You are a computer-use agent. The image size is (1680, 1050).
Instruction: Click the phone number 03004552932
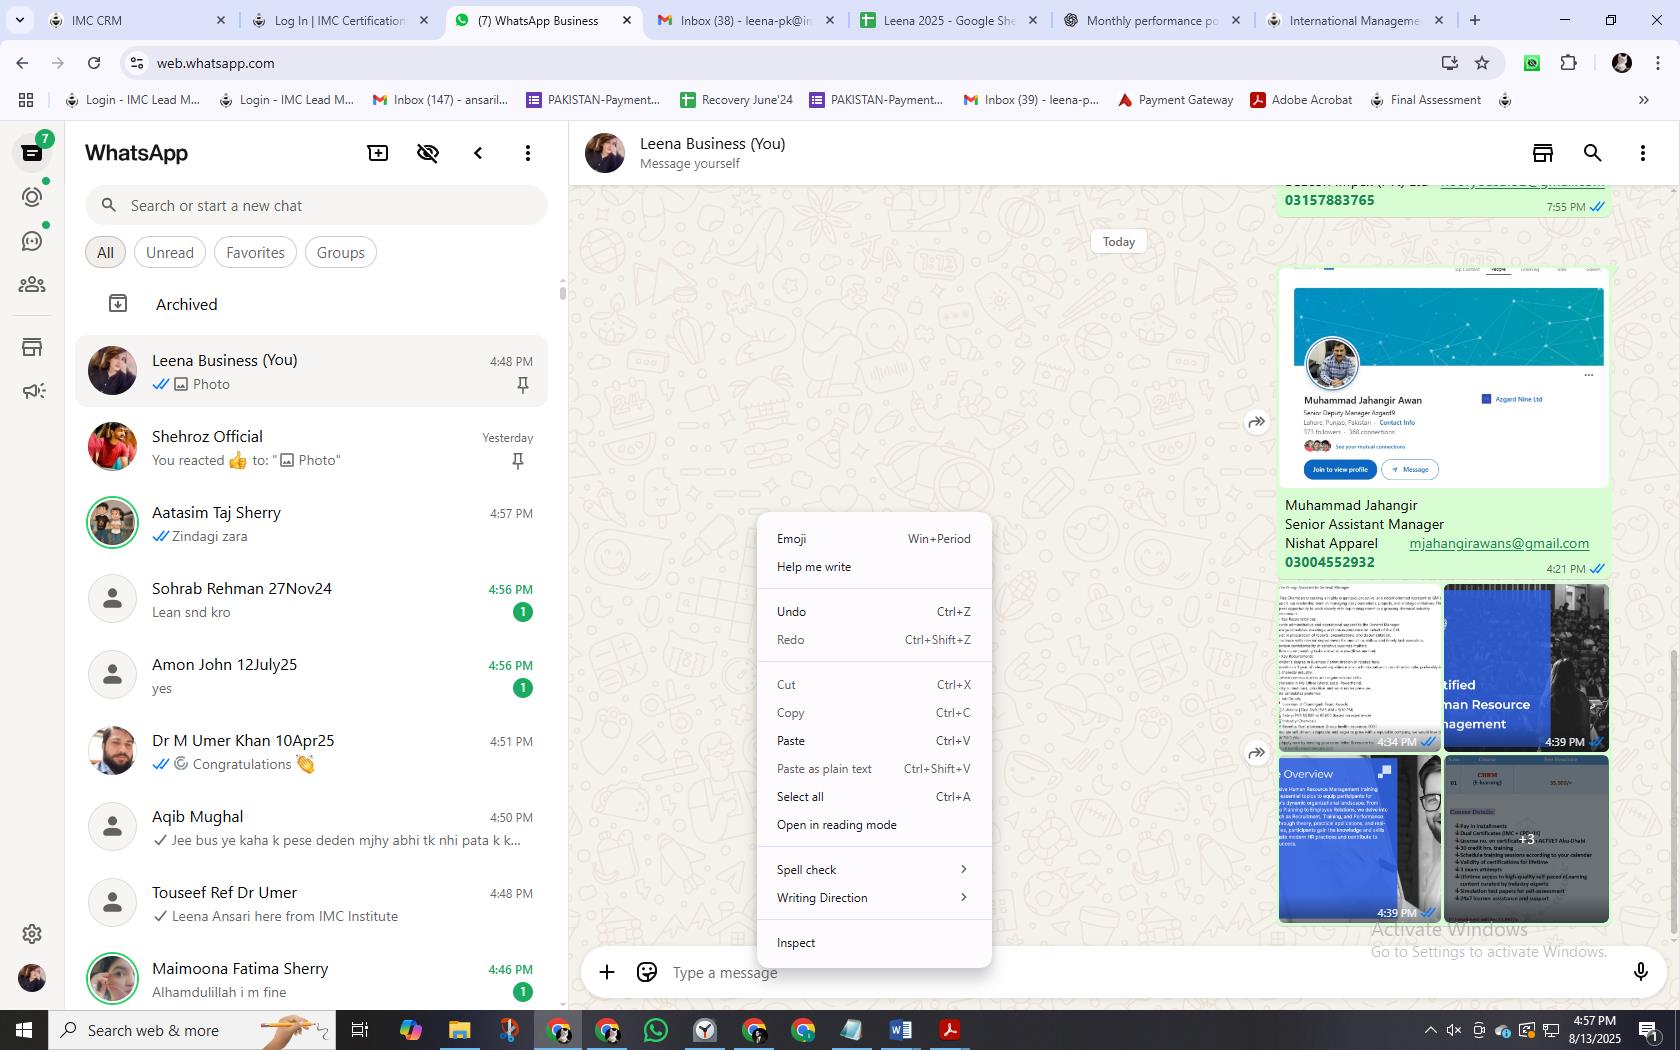(1329, 562)
